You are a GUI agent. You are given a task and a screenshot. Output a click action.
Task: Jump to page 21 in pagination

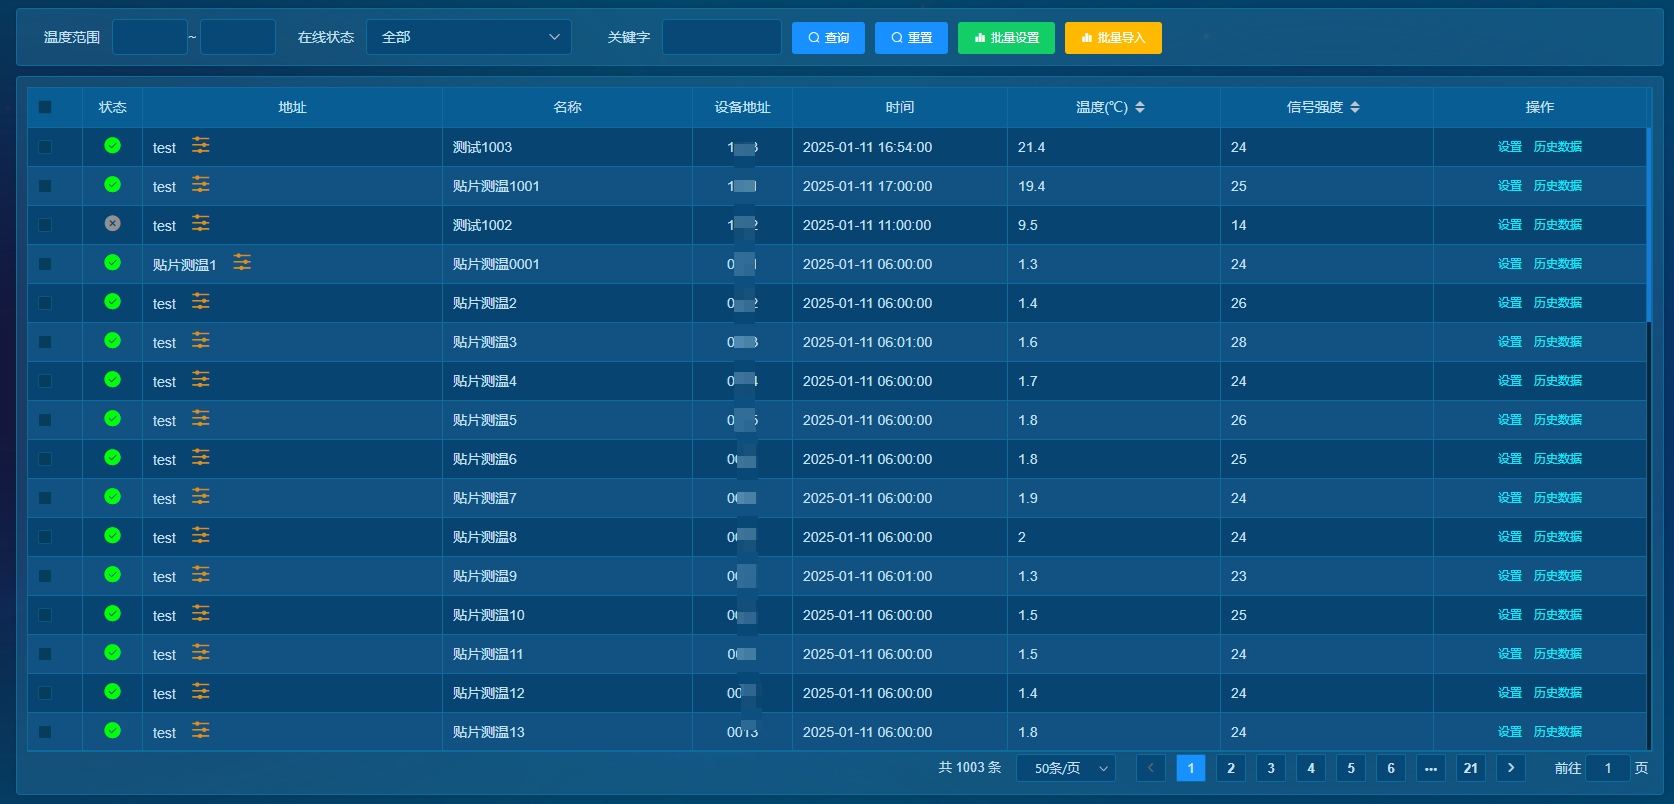[x=1470, y=768]
